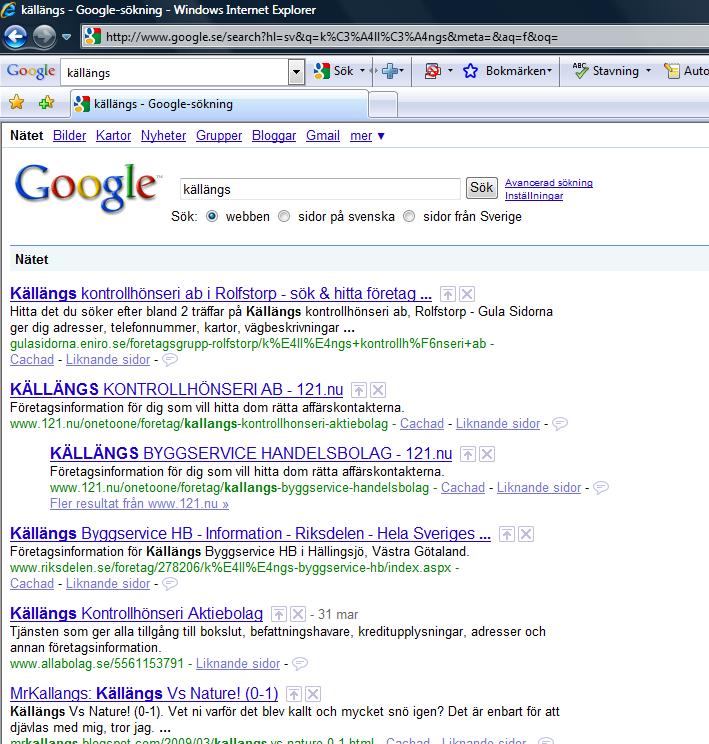Expand the 'mer' more services dropdown

pos(367,136)
